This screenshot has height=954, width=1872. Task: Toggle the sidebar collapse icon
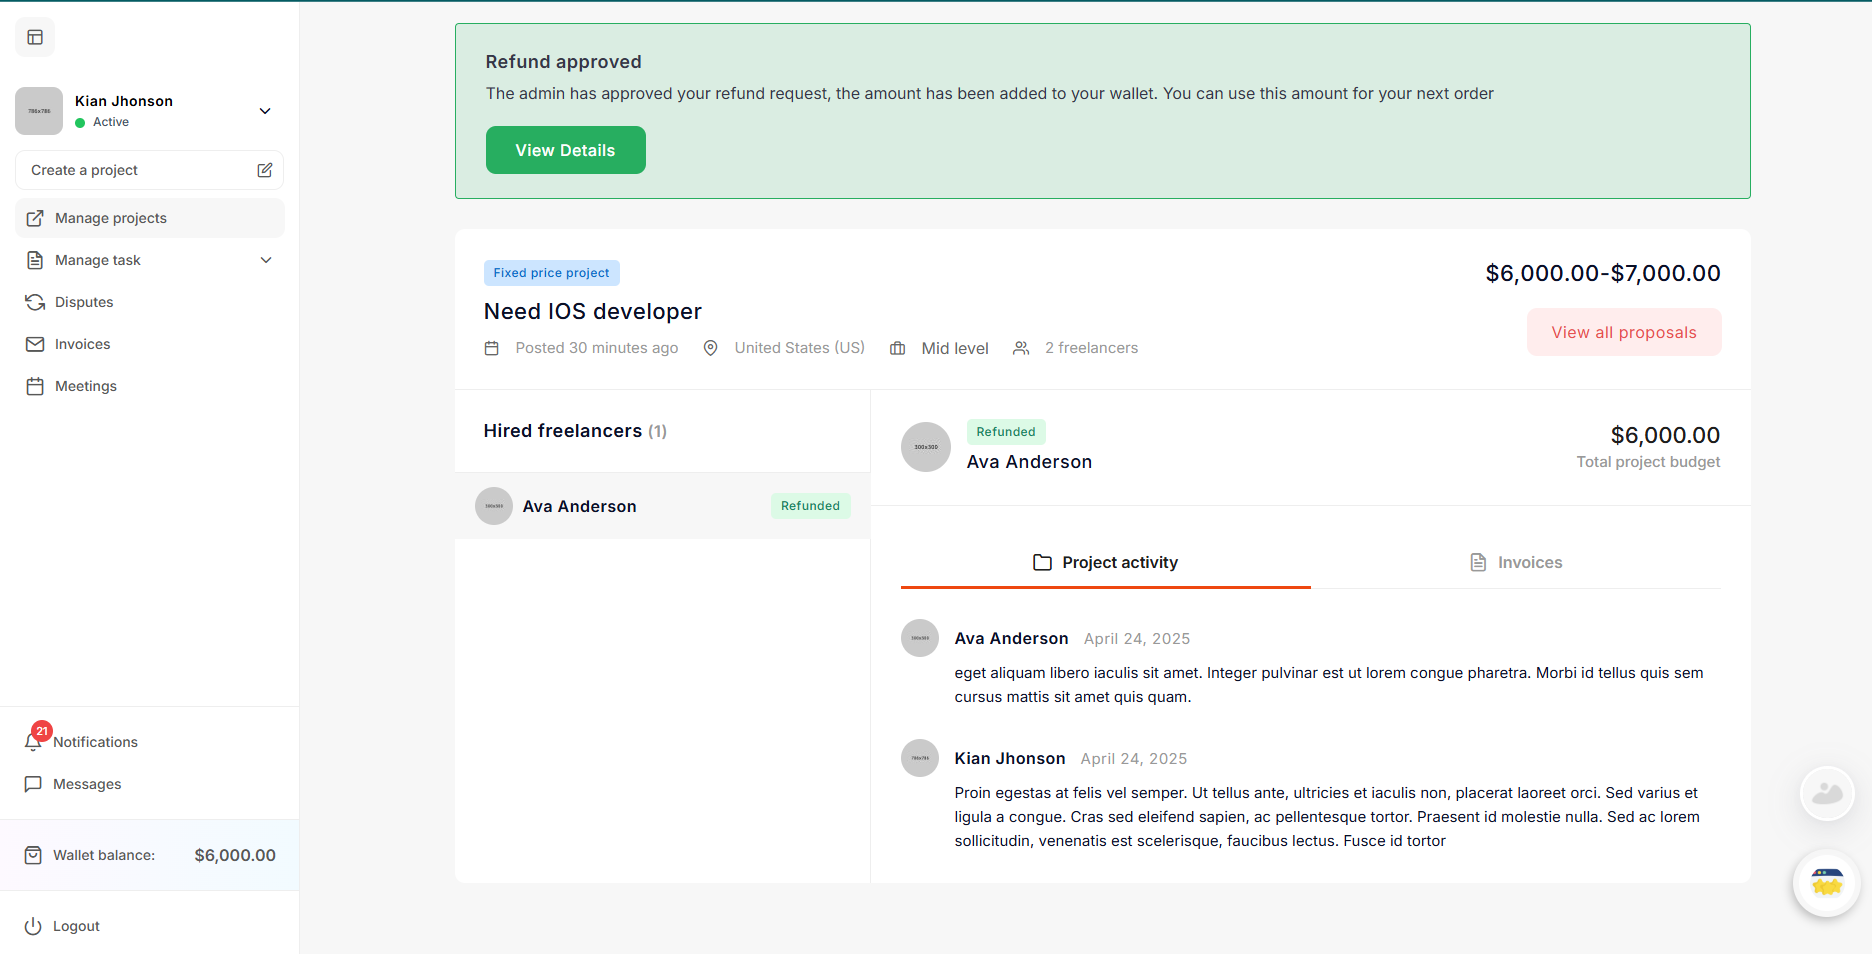point(35,38)
